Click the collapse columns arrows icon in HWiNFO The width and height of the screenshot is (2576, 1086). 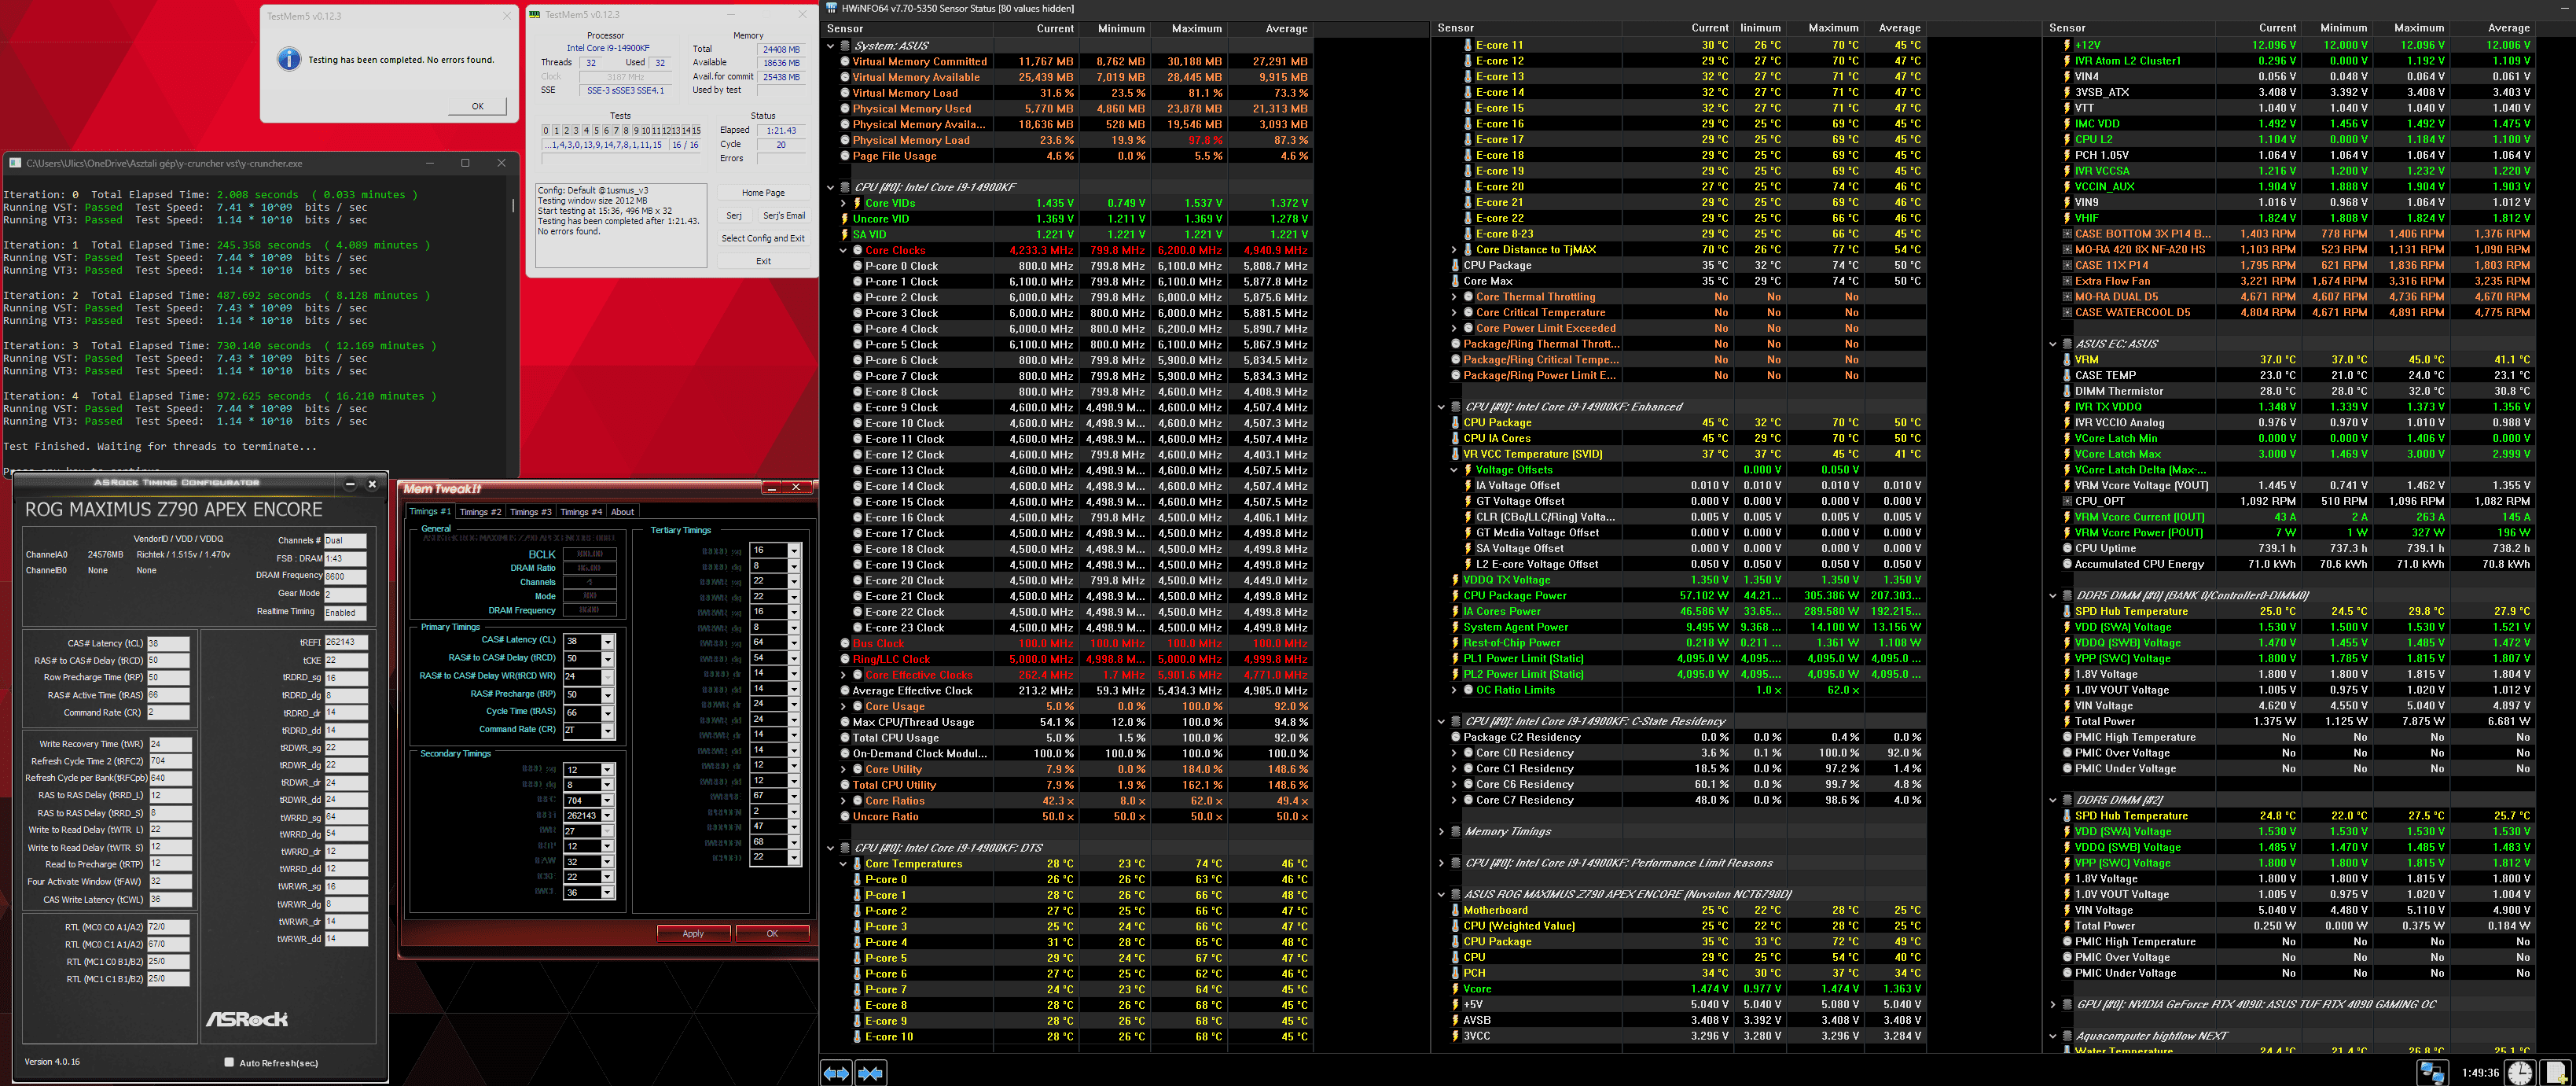coord(871,1073)
